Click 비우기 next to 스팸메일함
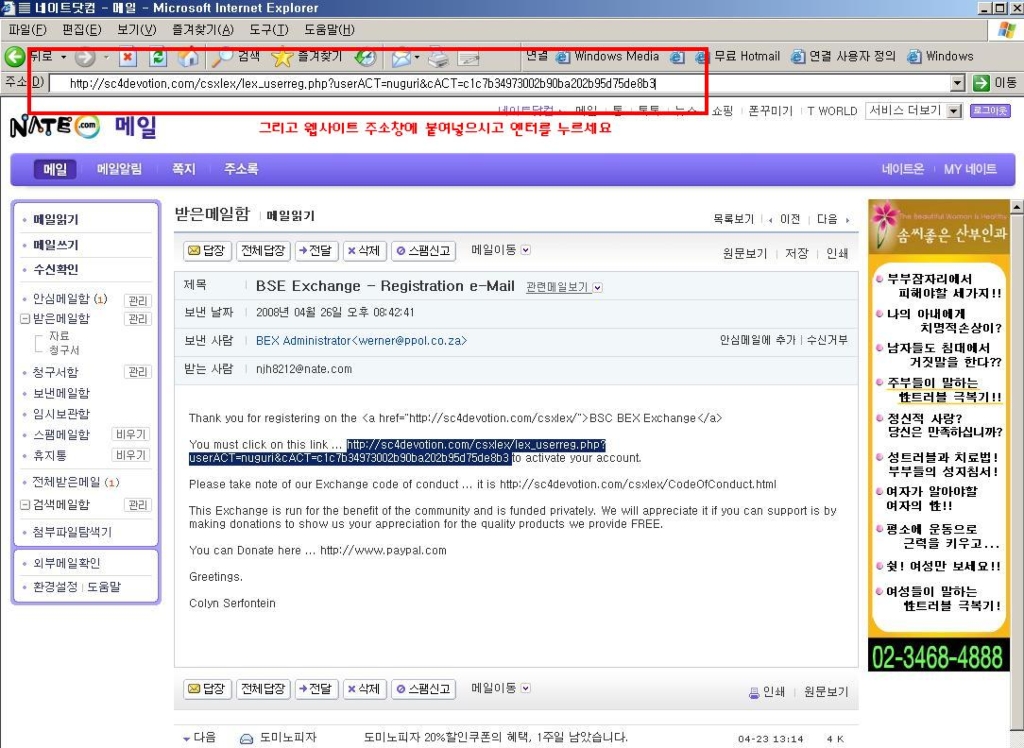Screen dimensions: 1024x748 pos(131,434)
